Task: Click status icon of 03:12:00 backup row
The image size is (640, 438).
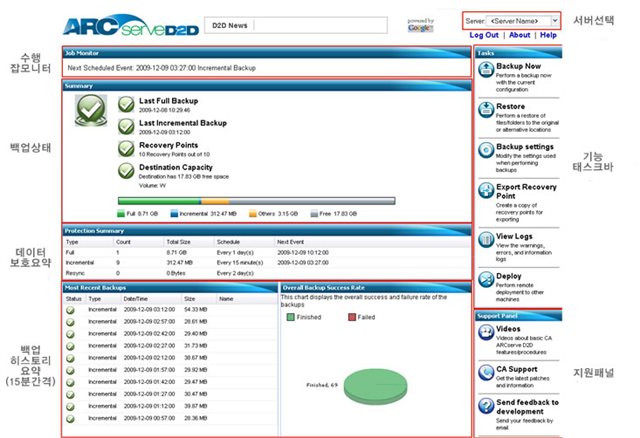Action: [x=70, y=310]
